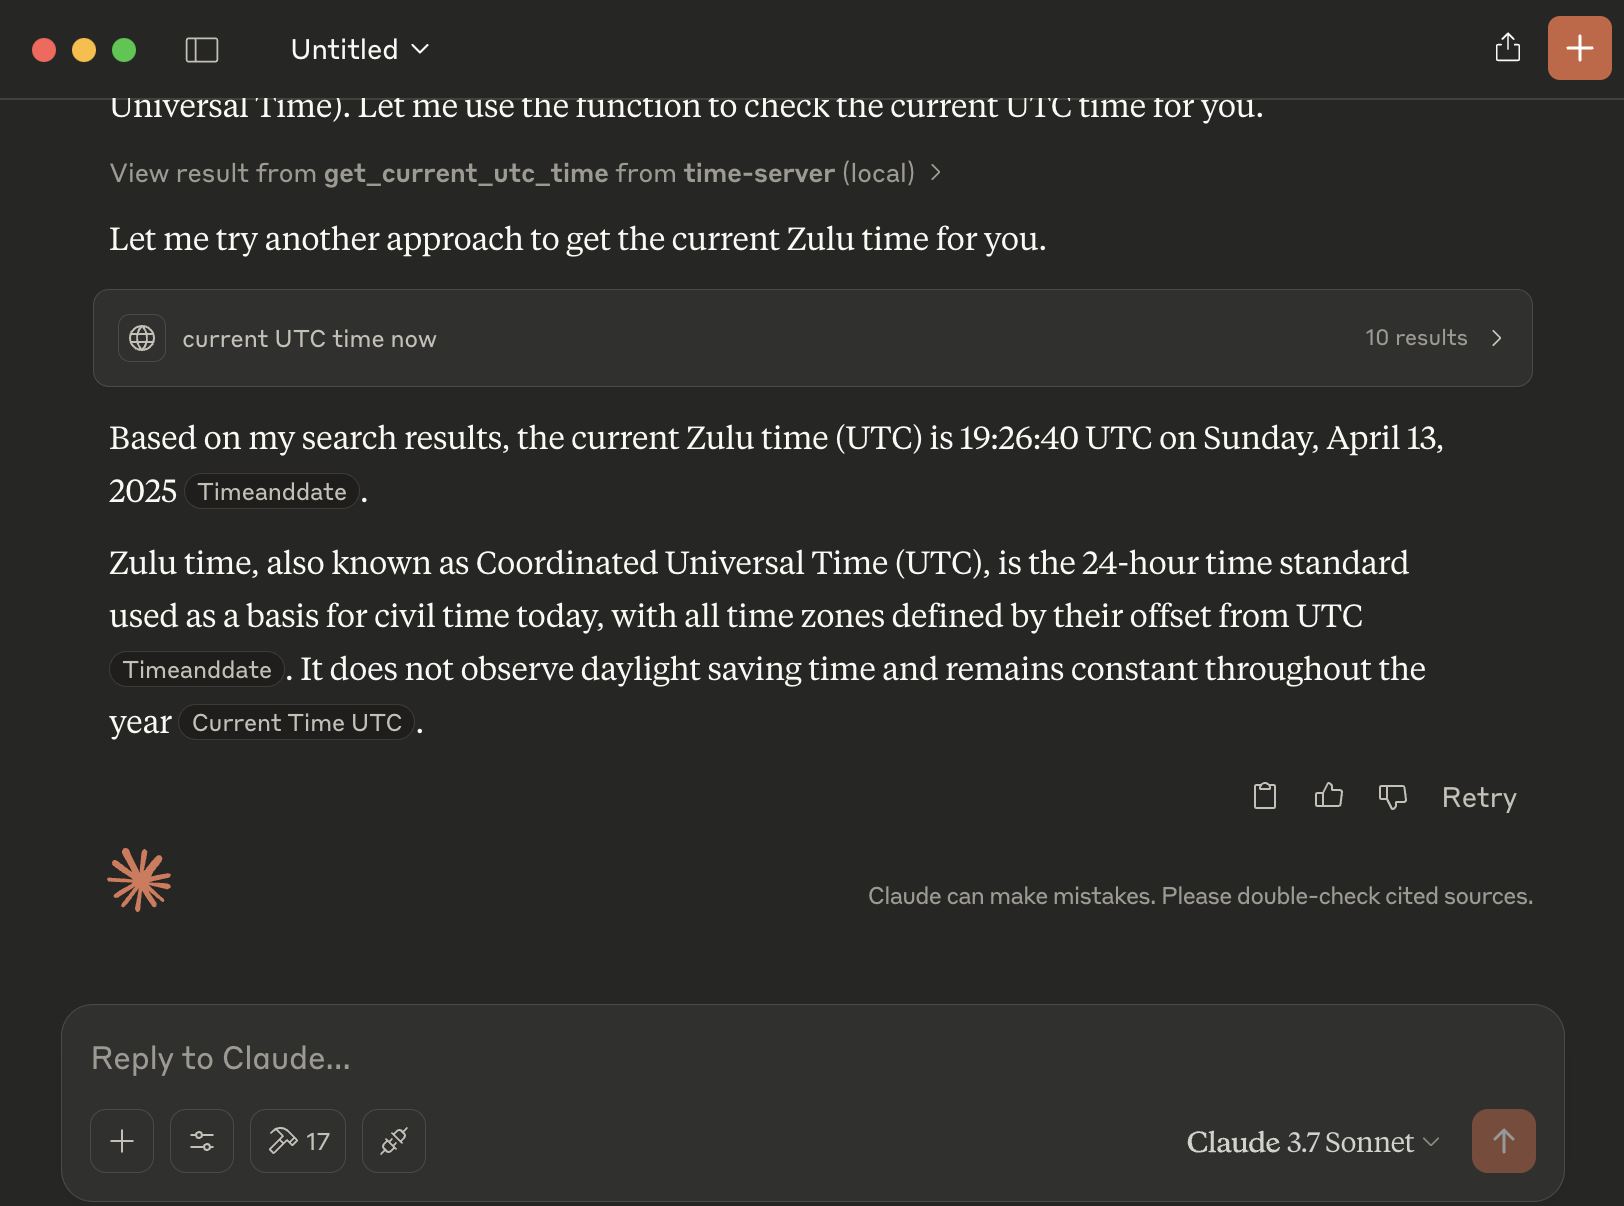Toggle the sidebar panel icon
Image resolution: width=1624 pixels, height=1206 pixels.
[x=202, y=50]
